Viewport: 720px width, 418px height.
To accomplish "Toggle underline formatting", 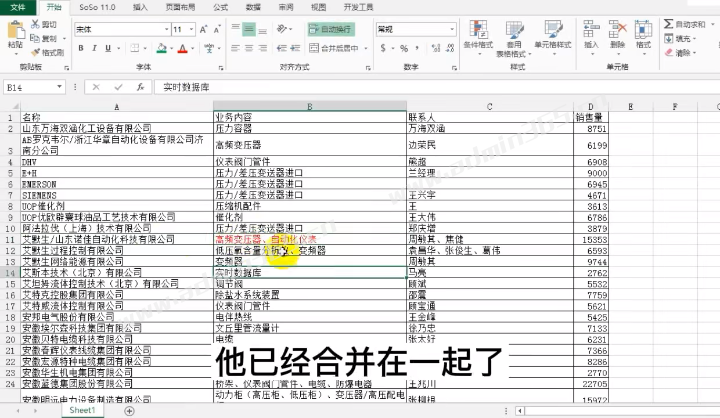I will [108, 48].
